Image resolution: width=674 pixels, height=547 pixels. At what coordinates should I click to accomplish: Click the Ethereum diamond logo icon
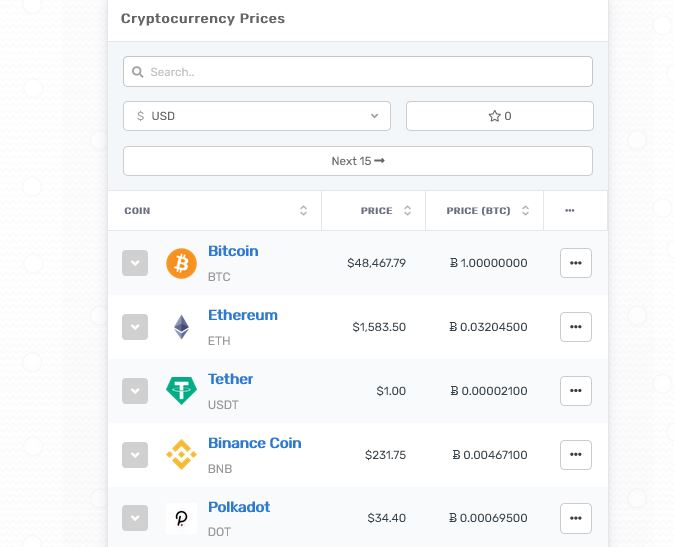tap(181, 327)
